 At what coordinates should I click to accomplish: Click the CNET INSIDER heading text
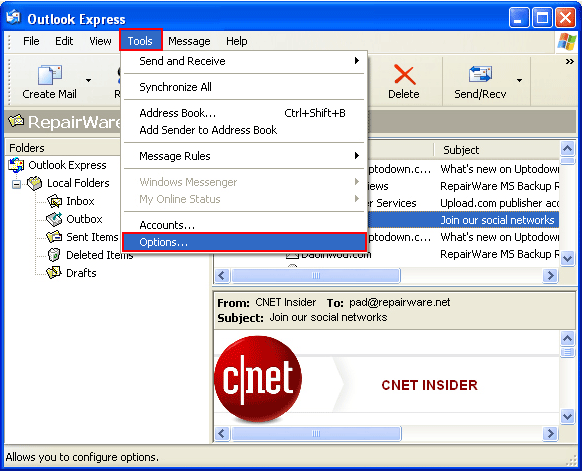[x=429, y=385]
